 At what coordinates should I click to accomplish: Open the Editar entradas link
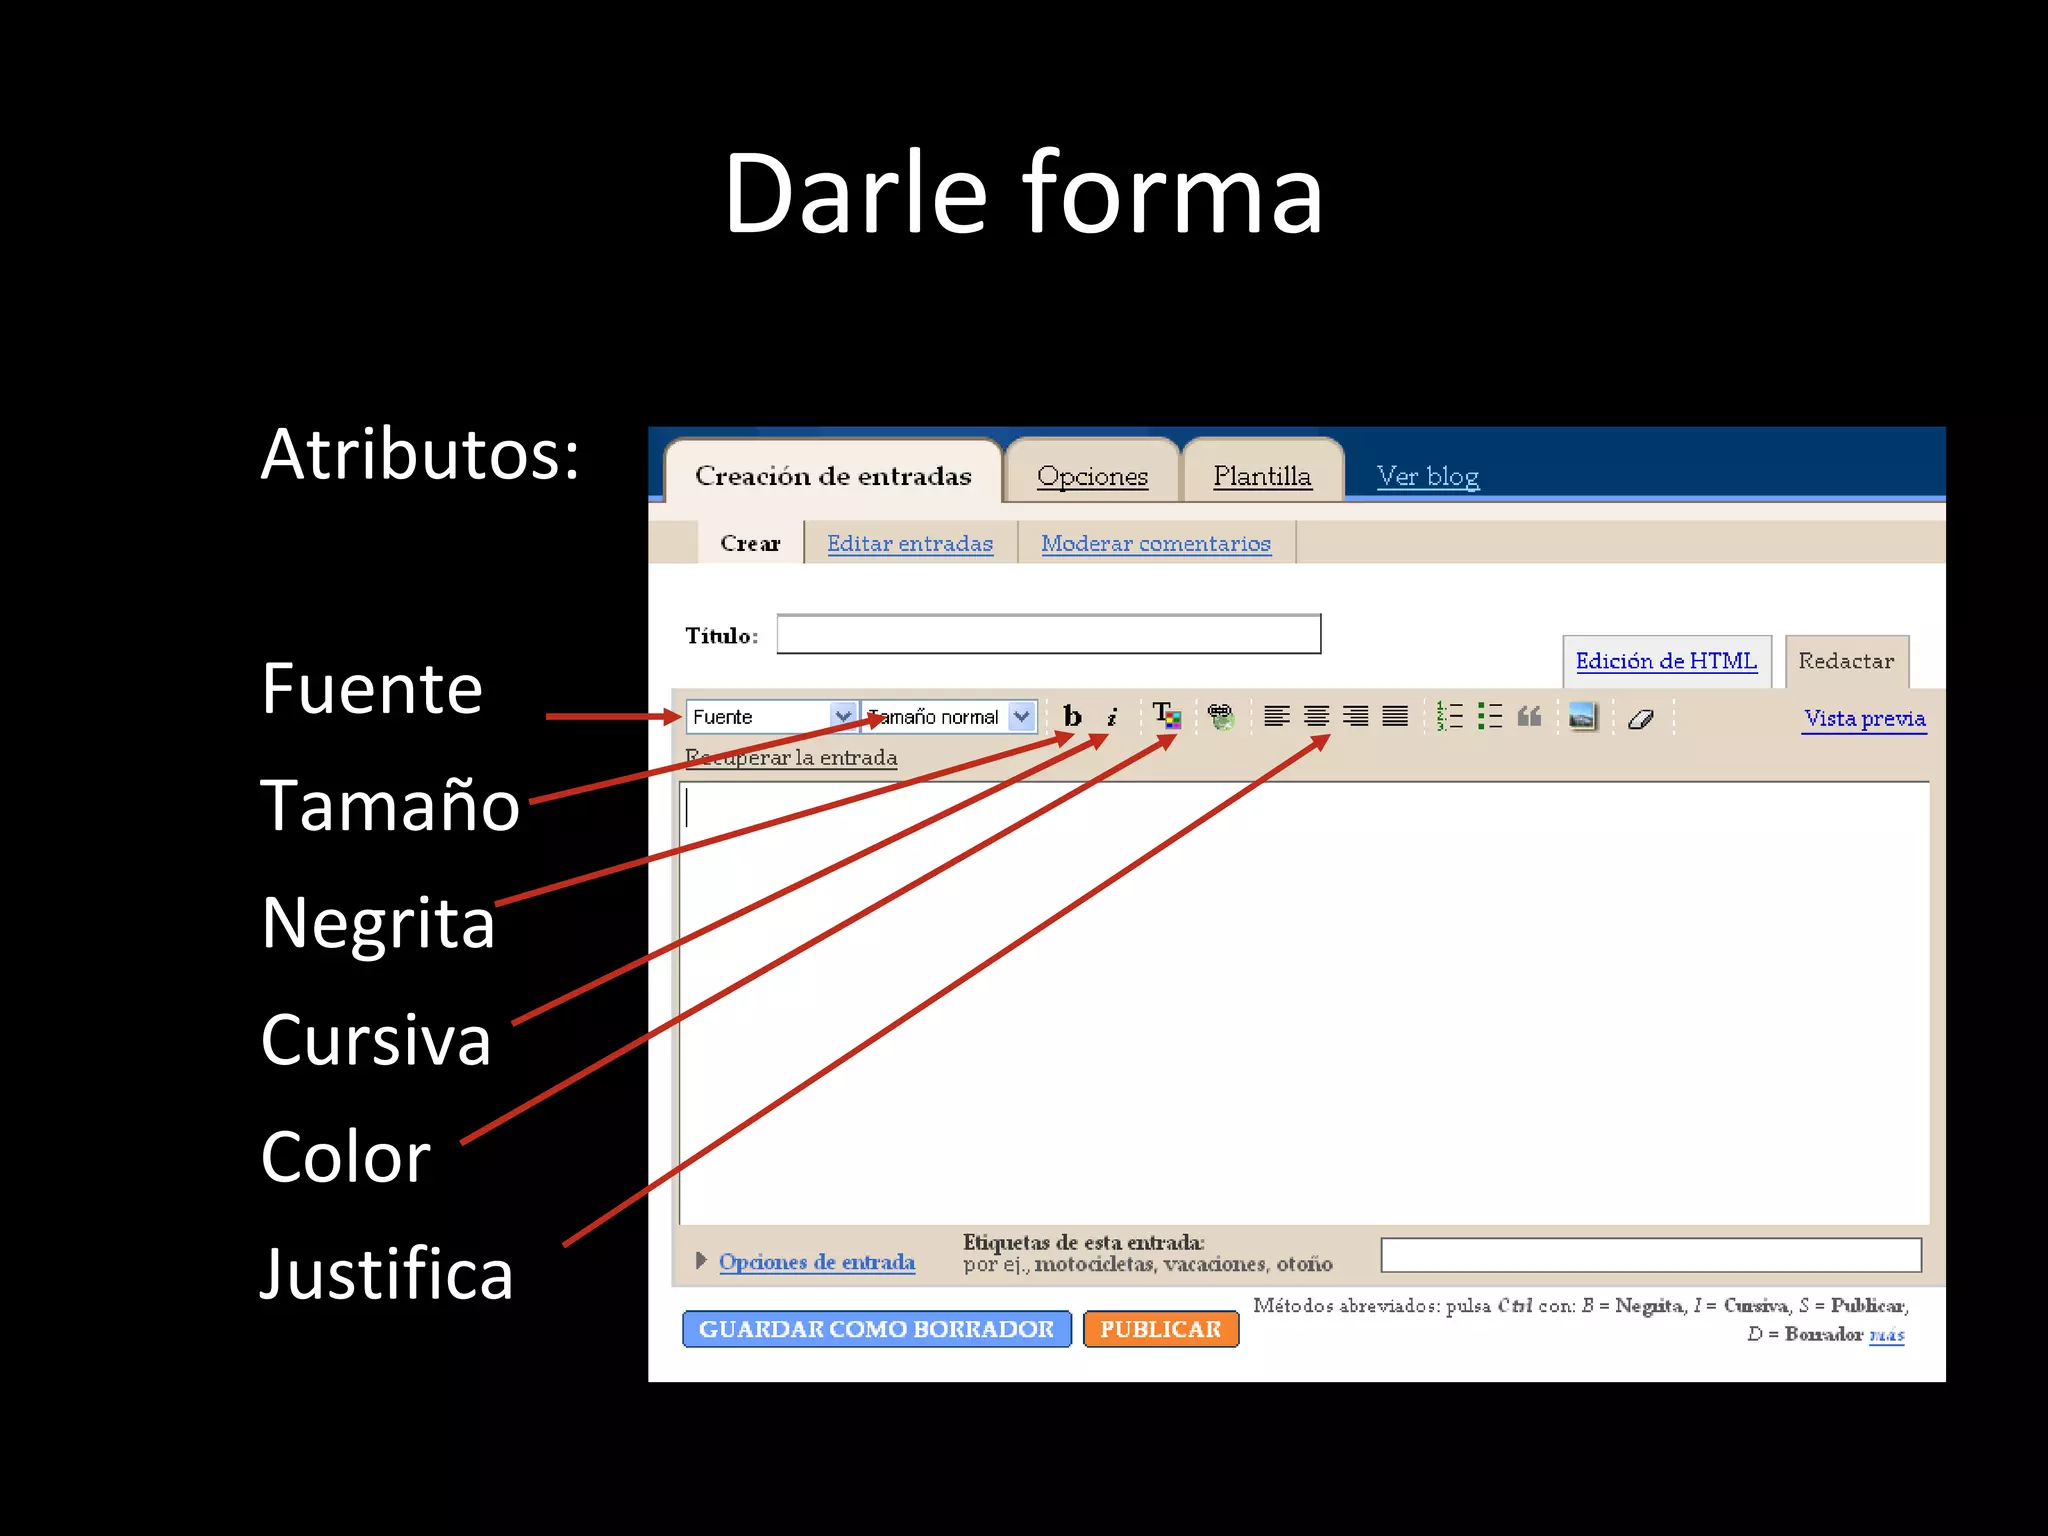coord(910,543)
